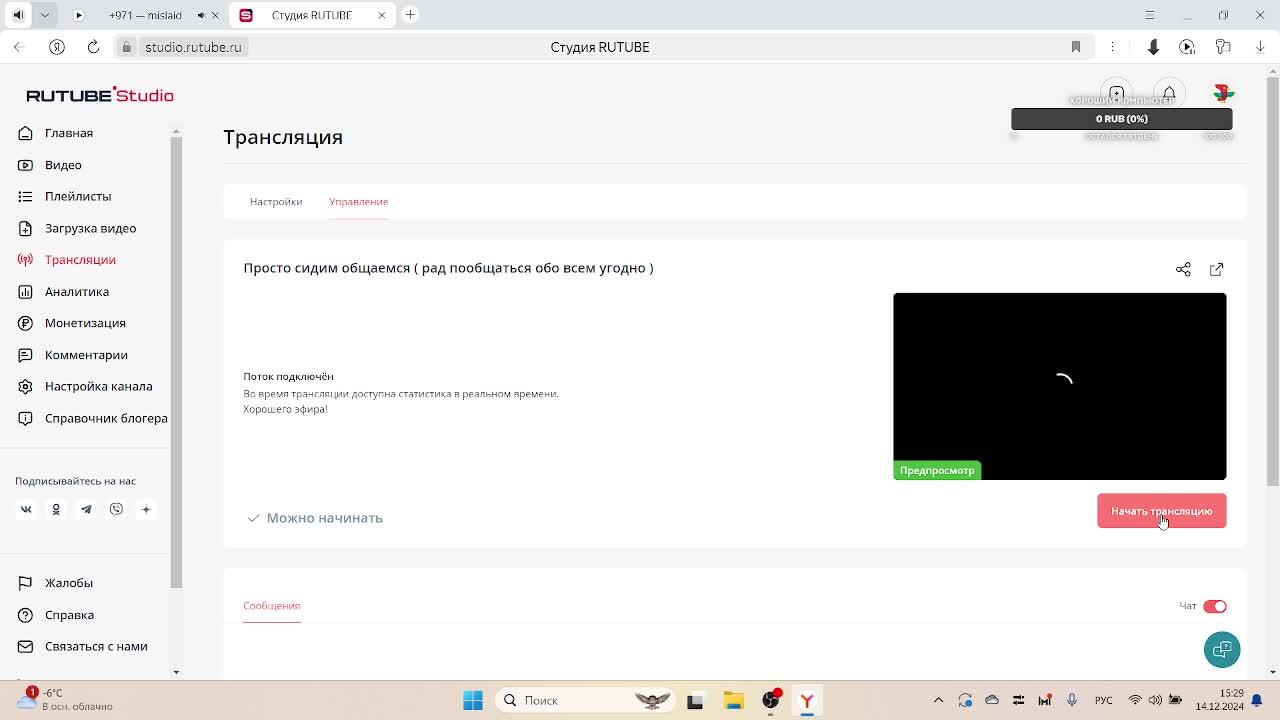Close the Студия RUTUBE tab
This screenshot has width=1280, height=720.
click(x=381, y=15)
